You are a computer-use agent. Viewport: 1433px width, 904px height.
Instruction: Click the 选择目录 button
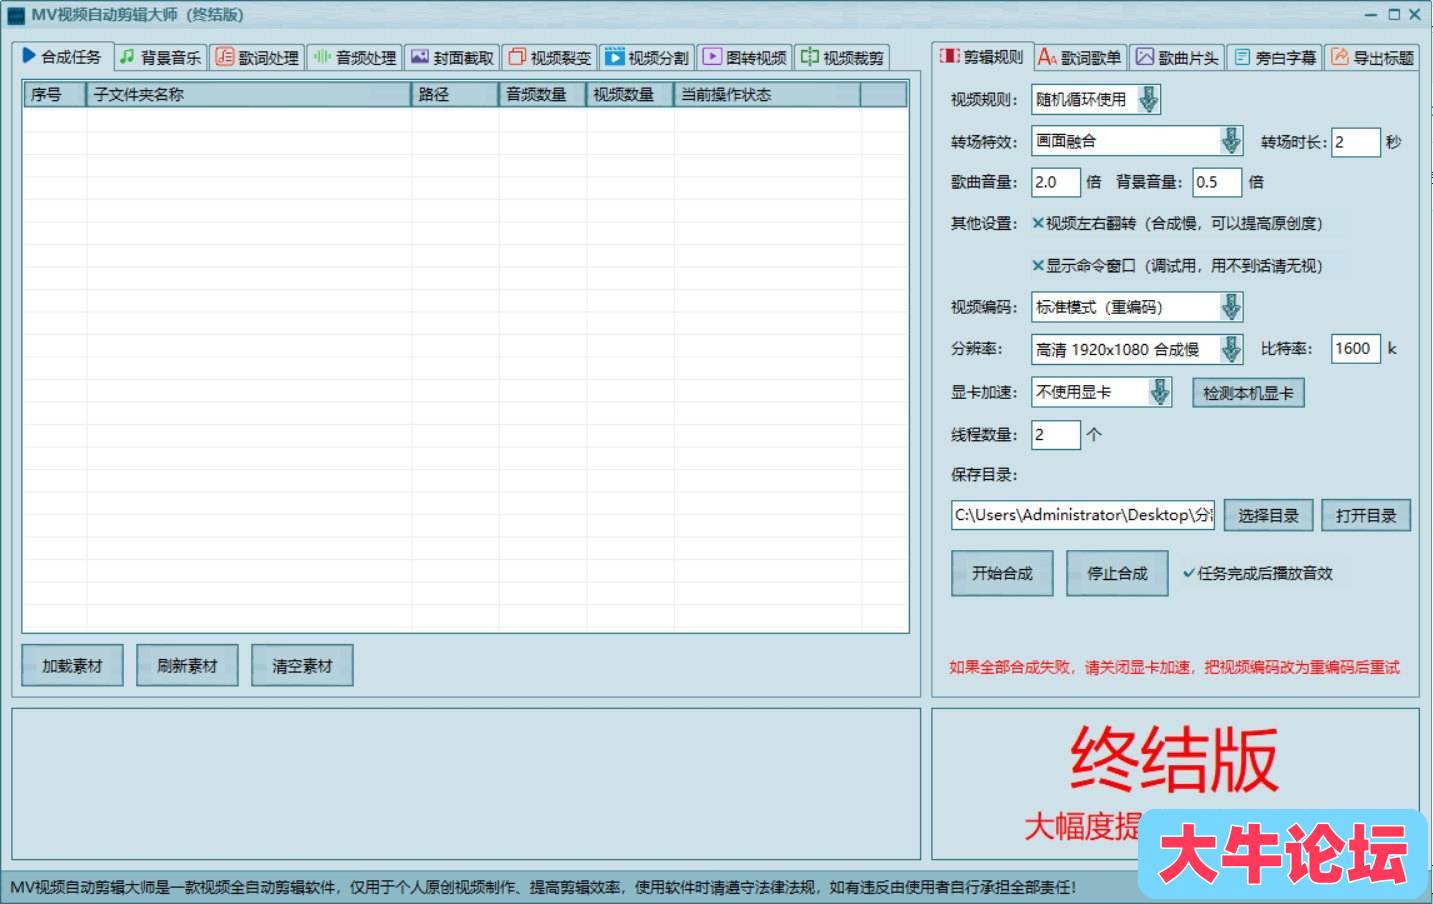click(1268, 515)
